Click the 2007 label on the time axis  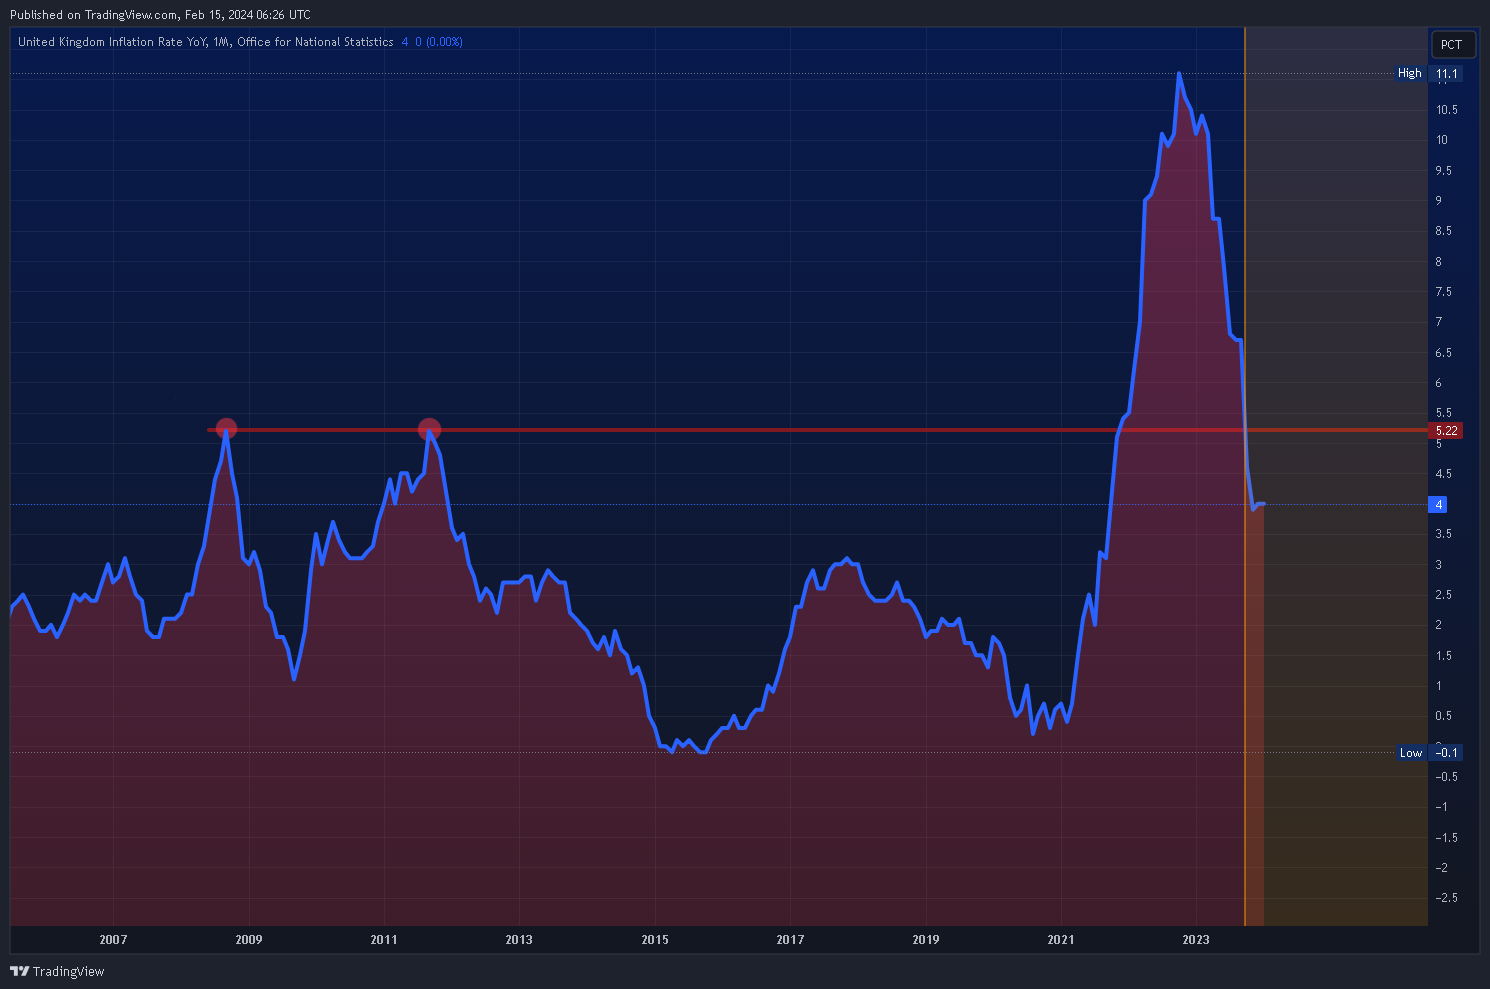click(113, 939)
